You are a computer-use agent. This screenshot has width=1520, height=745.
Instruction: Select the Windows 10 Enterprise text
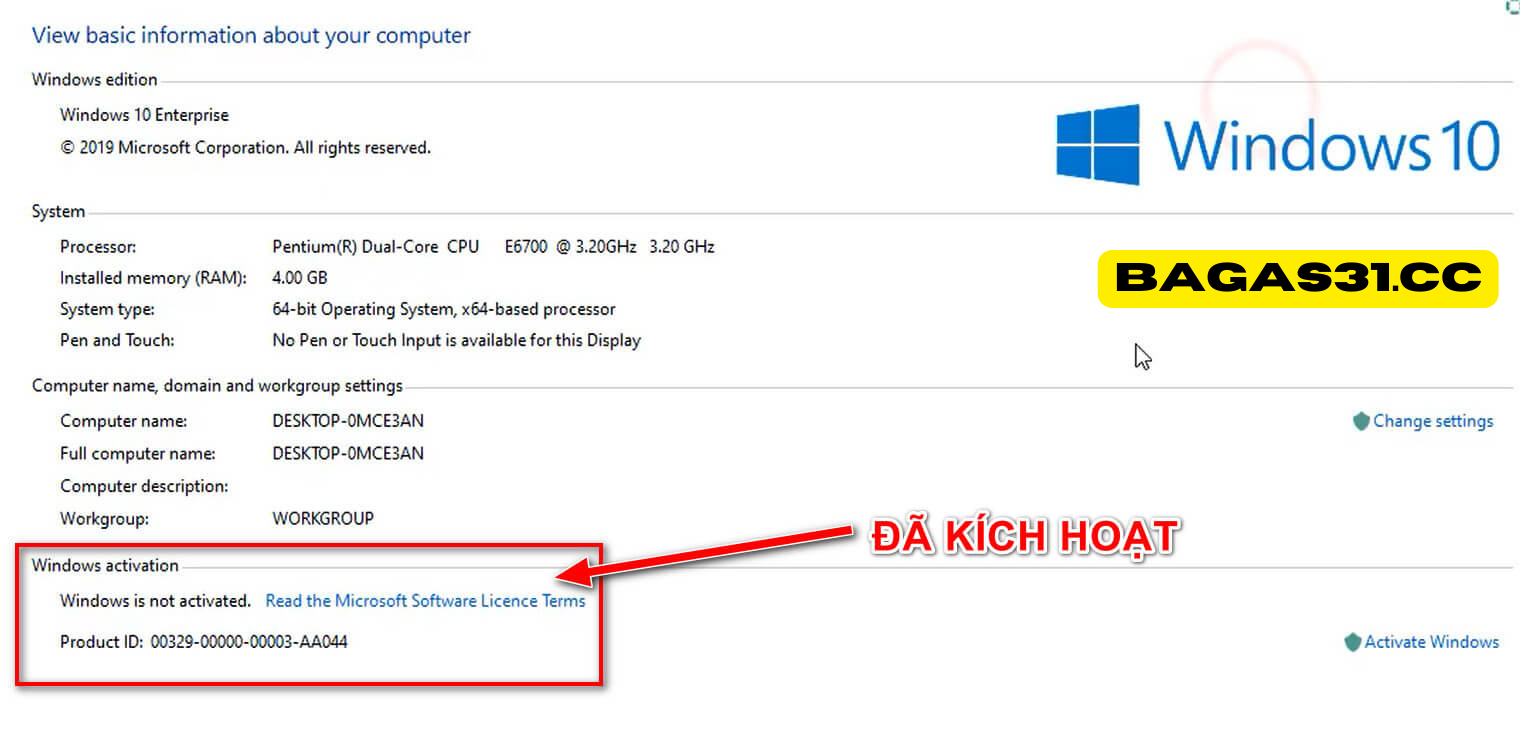[144, 115]
